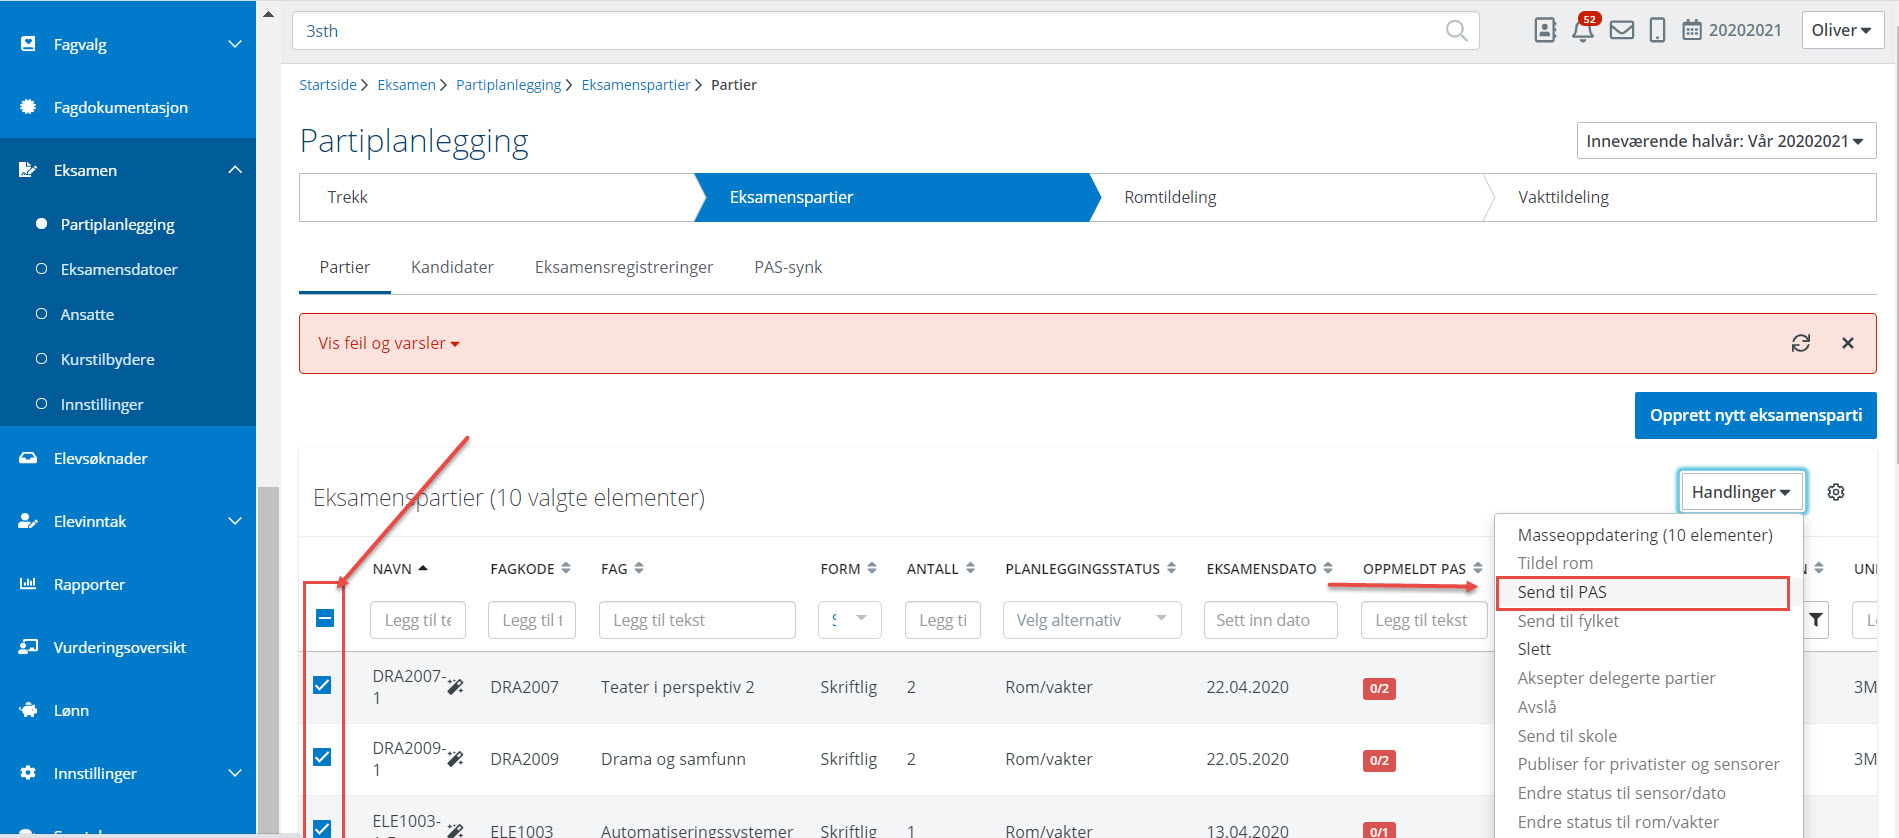1899x838 pixels.
Task: Refresh errors using the sync icon
Action: click(x=1801, y=343)
